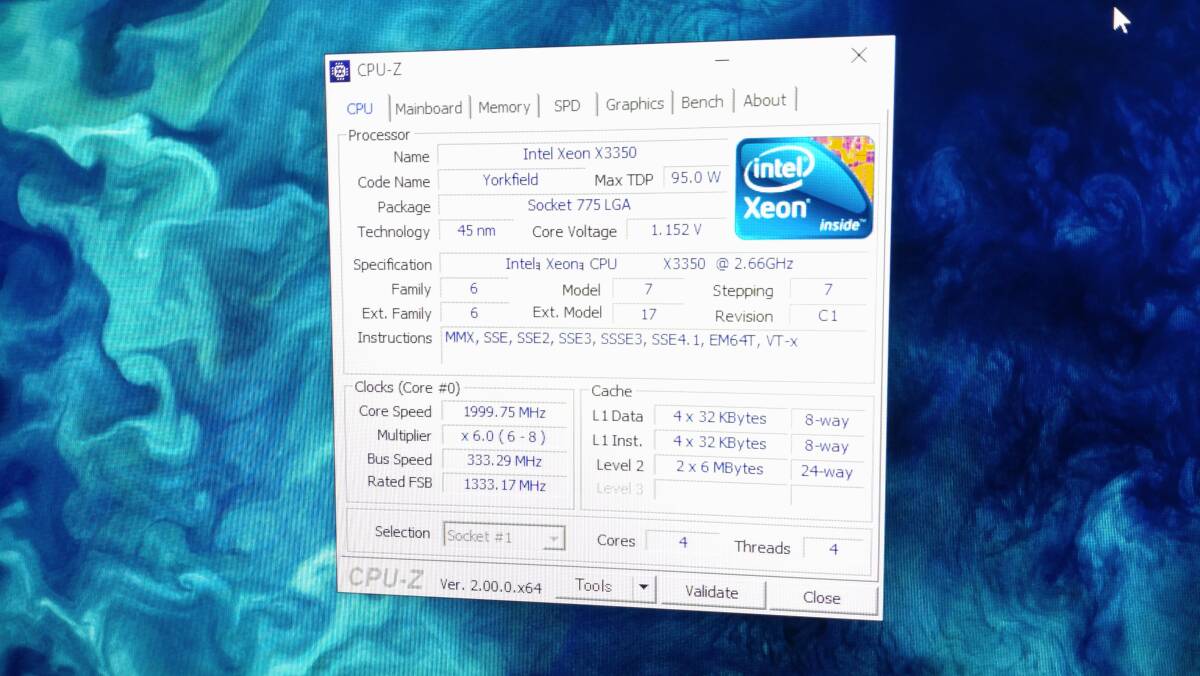The height and width of the screenshot is (676, 1200).
Task: Click the Technology value 45 nm
Action: coord(477,231)
